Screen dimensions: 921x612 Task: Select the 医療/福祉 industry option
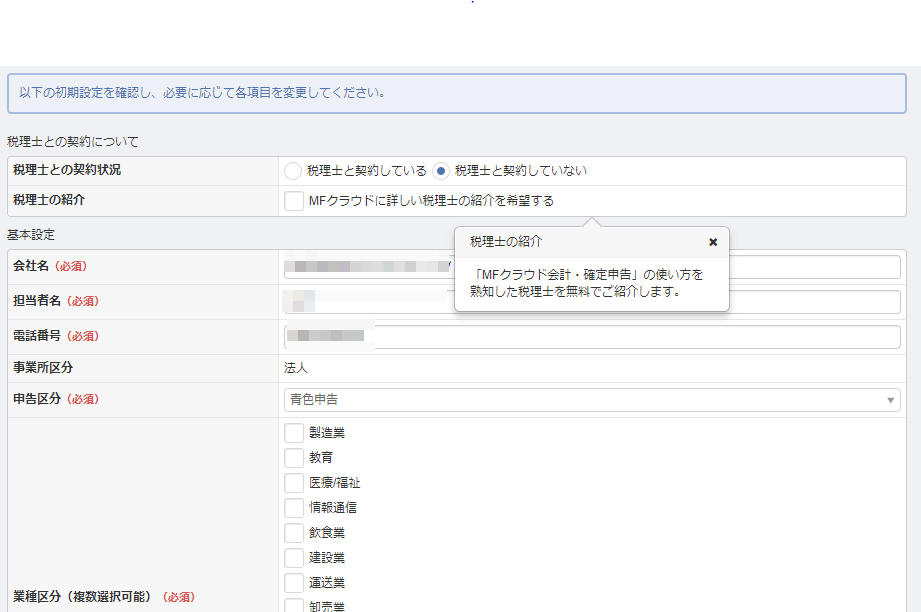294,482
